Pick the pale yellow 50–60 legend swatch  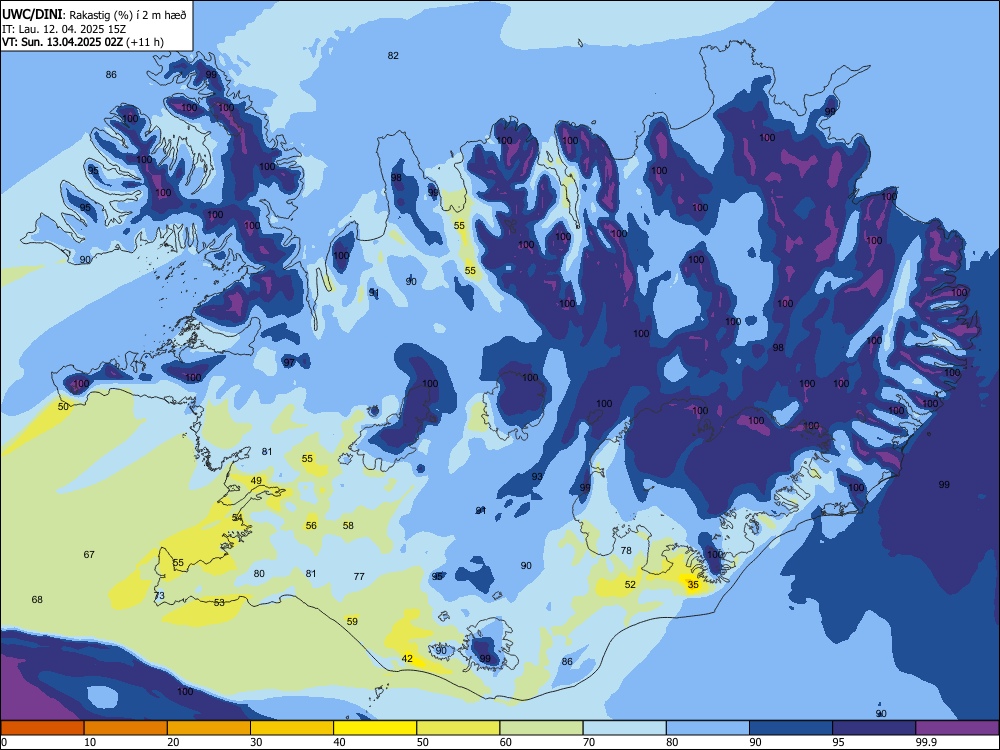tap(459, 728)
